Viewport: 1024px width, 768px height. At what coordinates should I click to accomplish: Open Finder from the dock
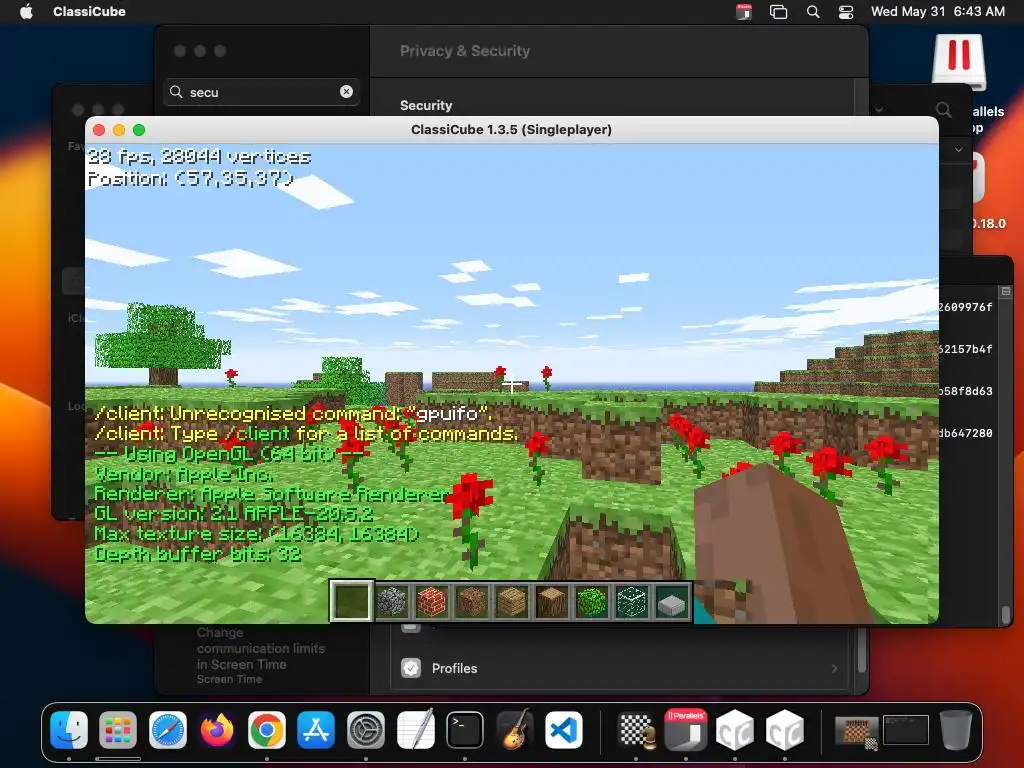click(x=69, y=729)
